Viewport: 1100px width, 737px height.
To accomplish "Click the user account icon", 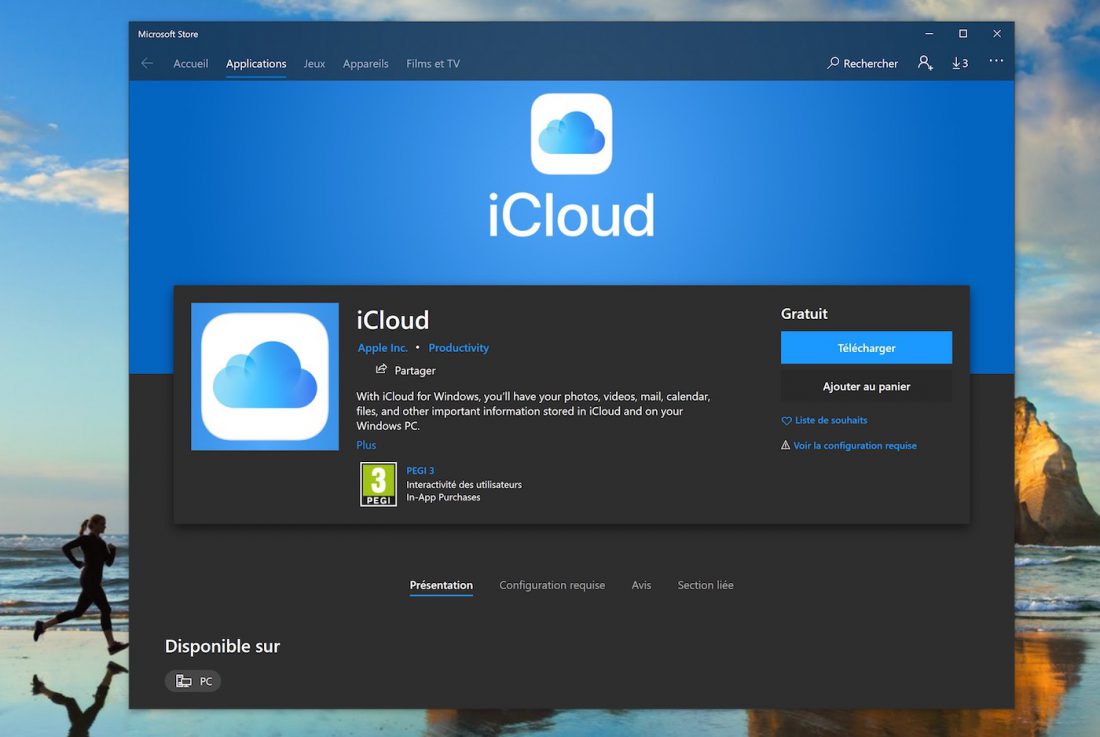I will click(925, 62).
